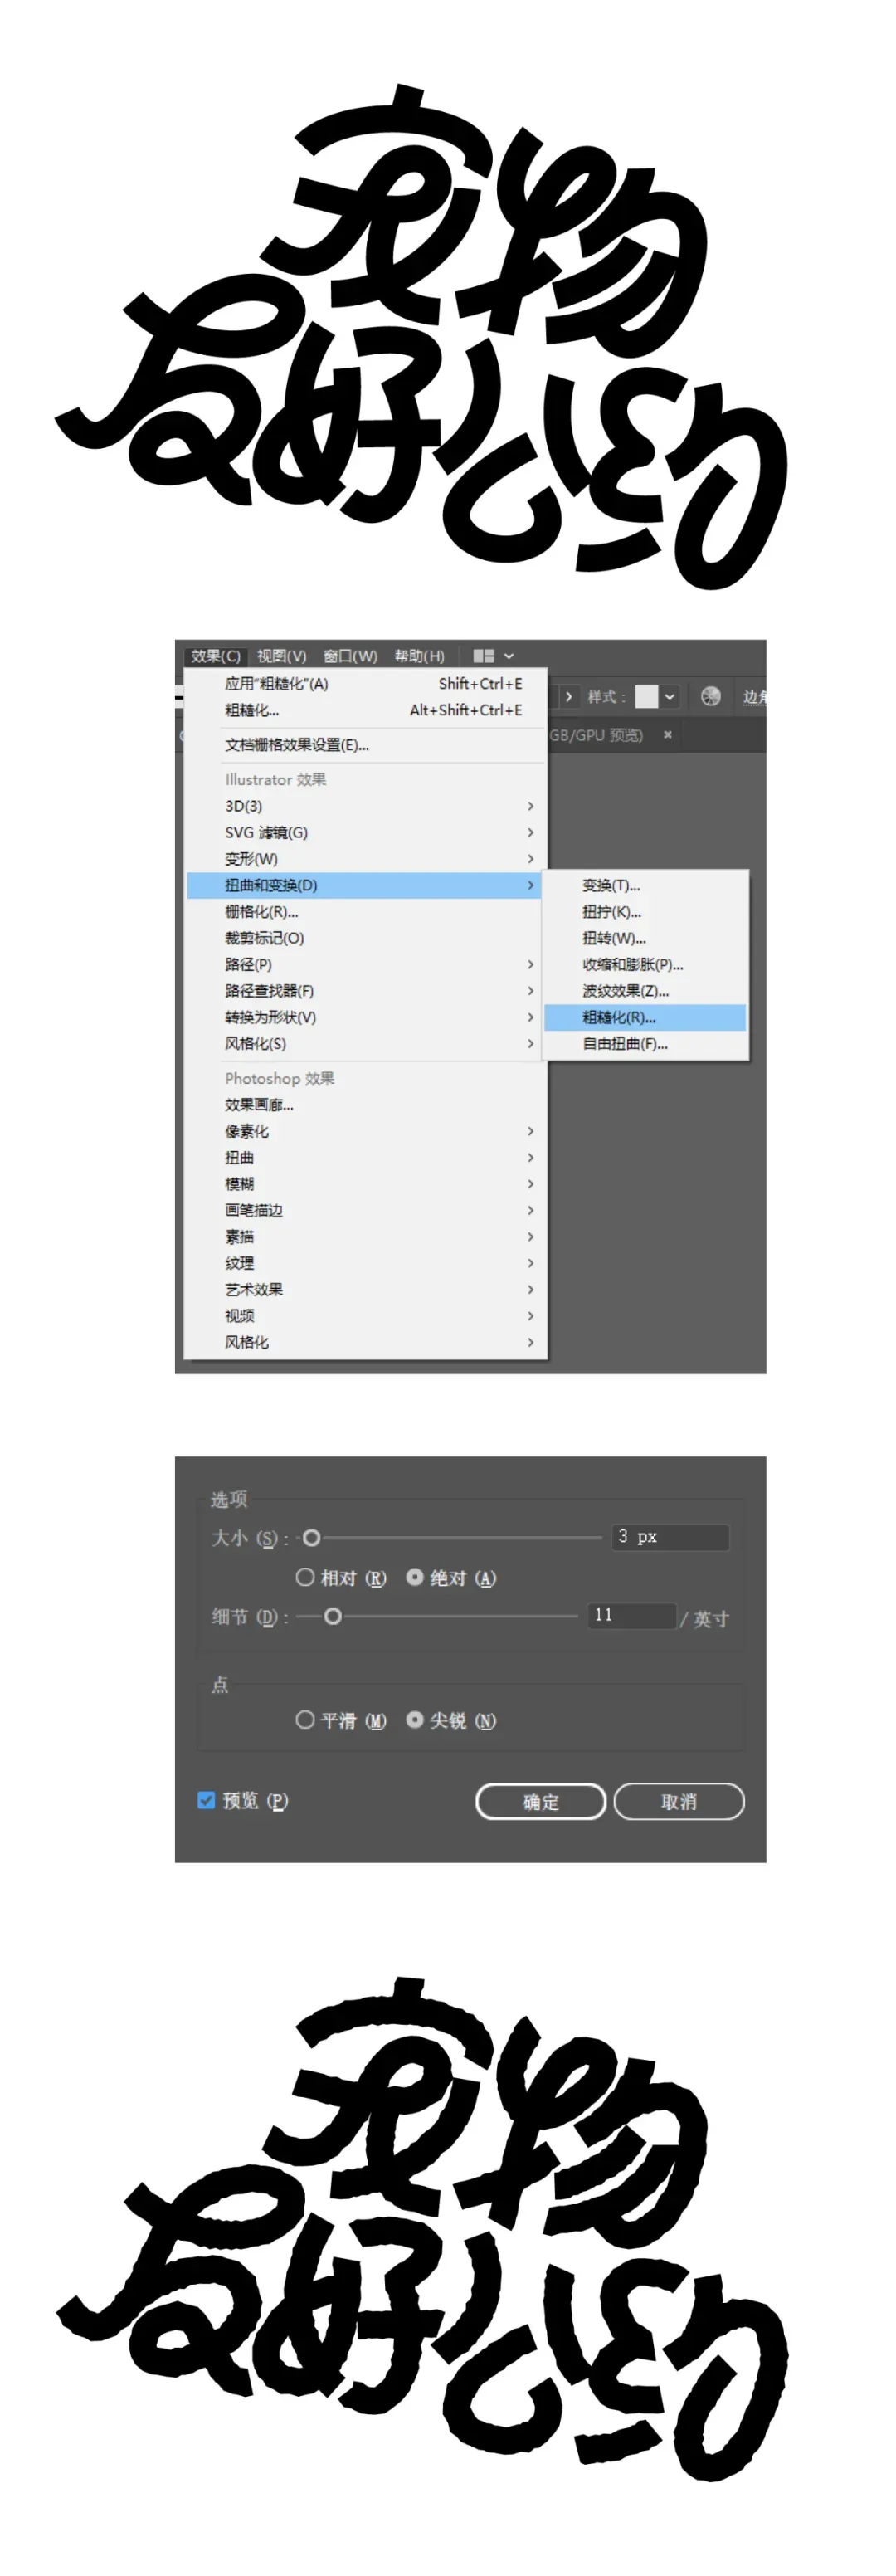
Task: Toggle the 预览 (Preview) checkbox
Action: pos(207,1800)
